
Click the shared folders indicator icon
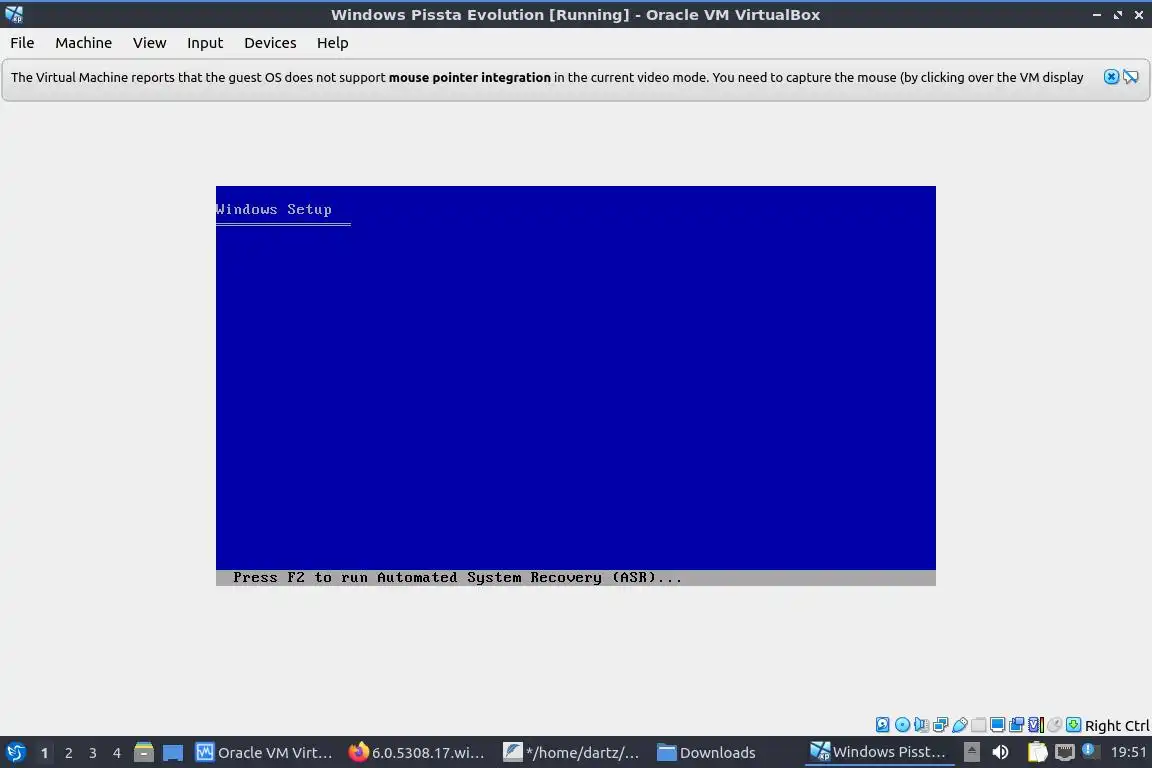coord(979,725)
